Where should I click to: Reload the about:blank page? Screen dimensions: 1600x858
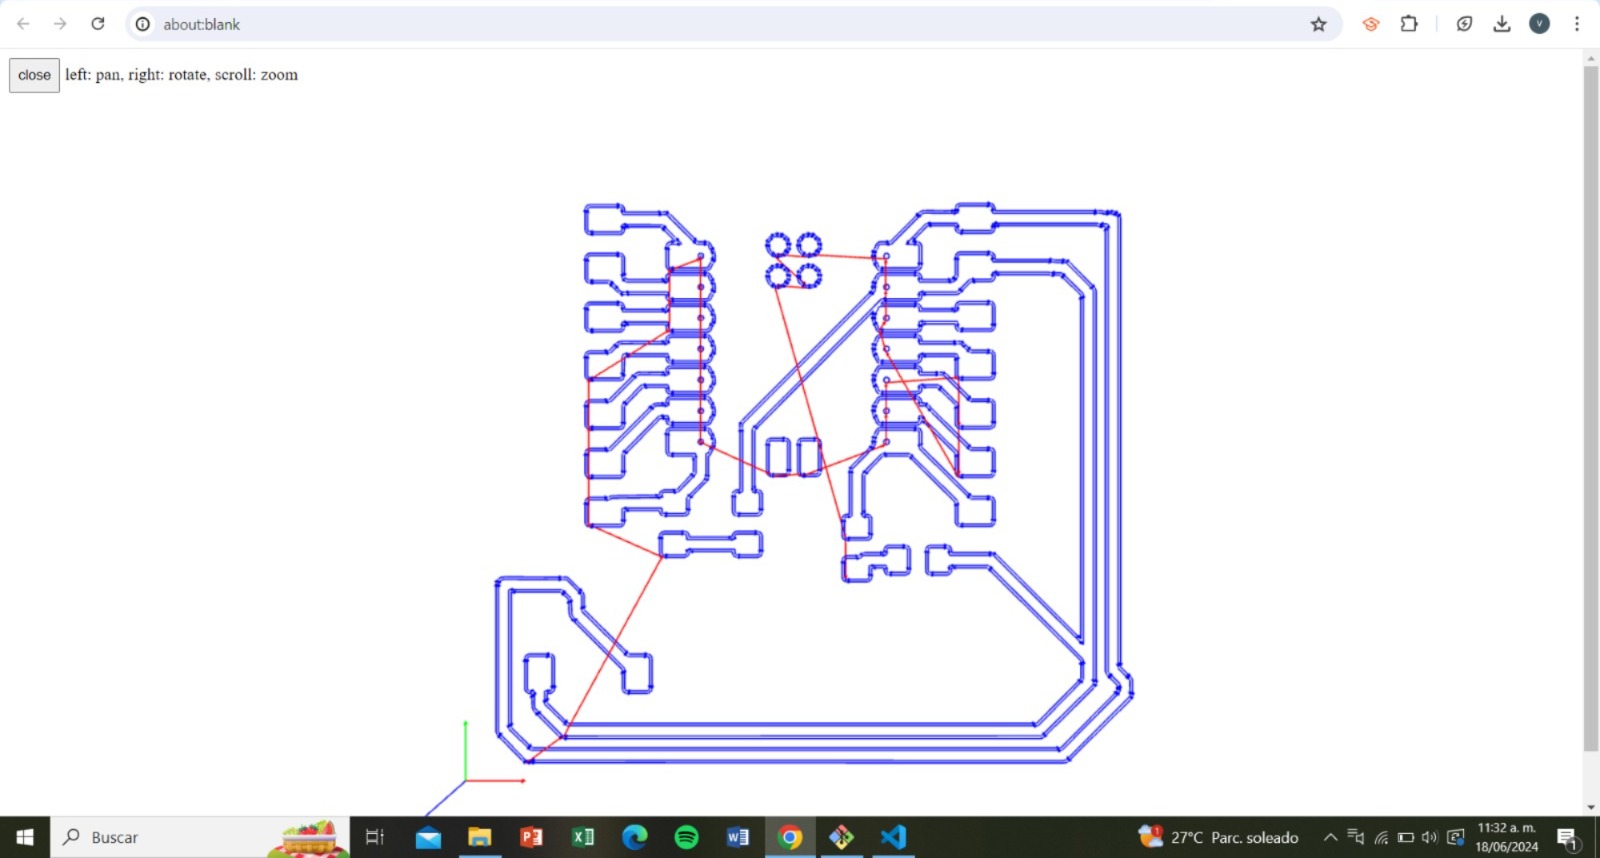tap(98, 24)
